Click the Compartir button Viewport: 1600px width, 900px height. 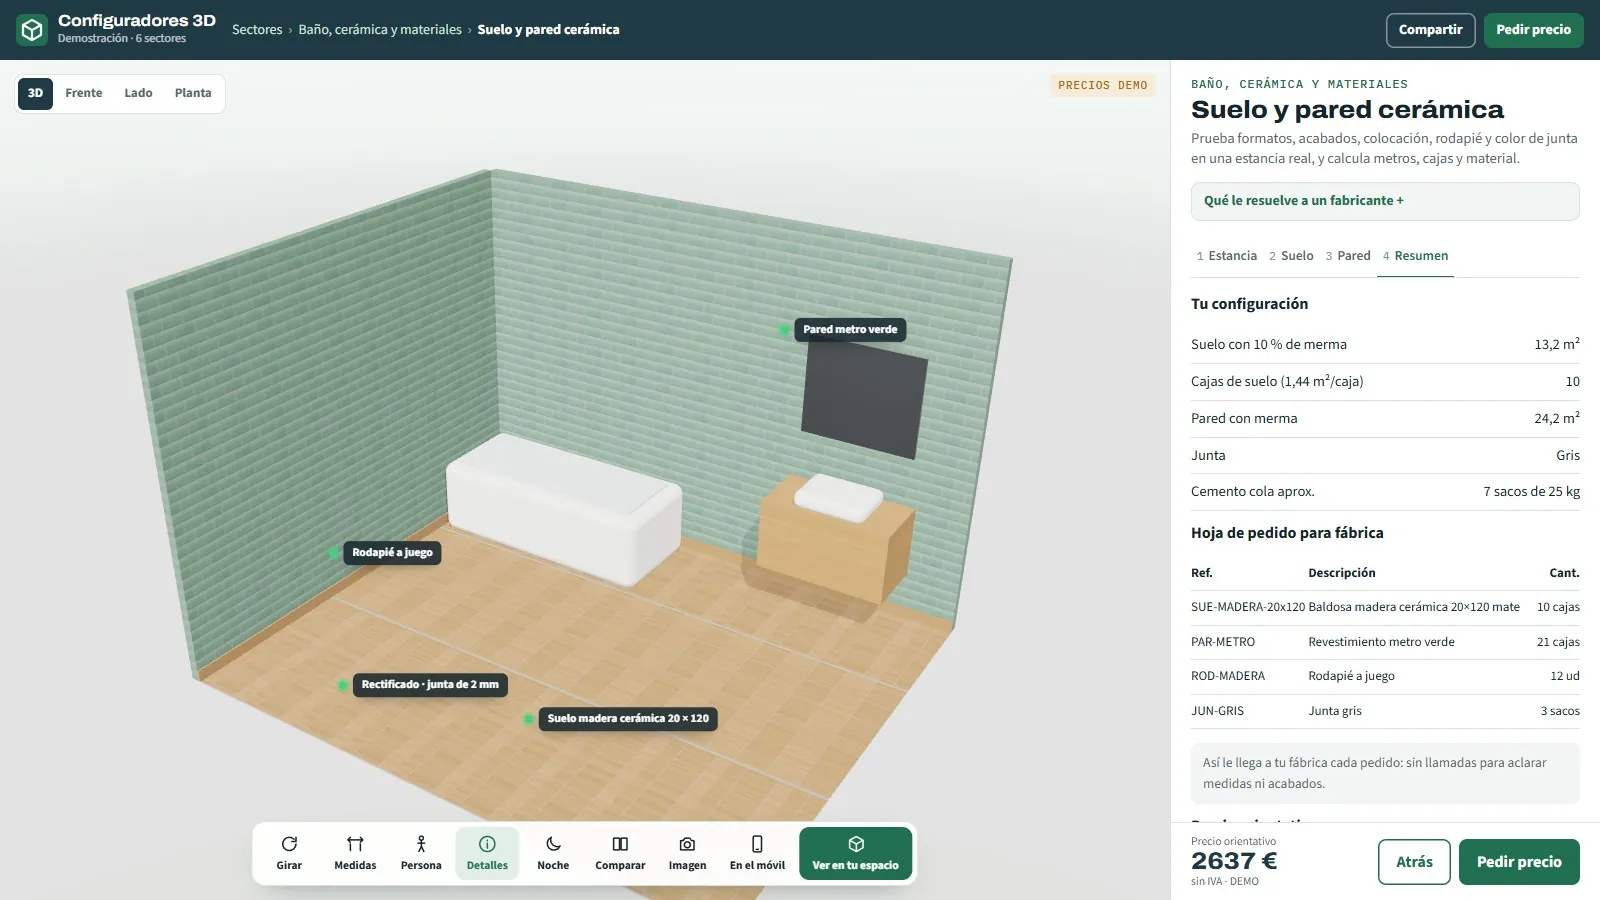[x=1430, y=30]
